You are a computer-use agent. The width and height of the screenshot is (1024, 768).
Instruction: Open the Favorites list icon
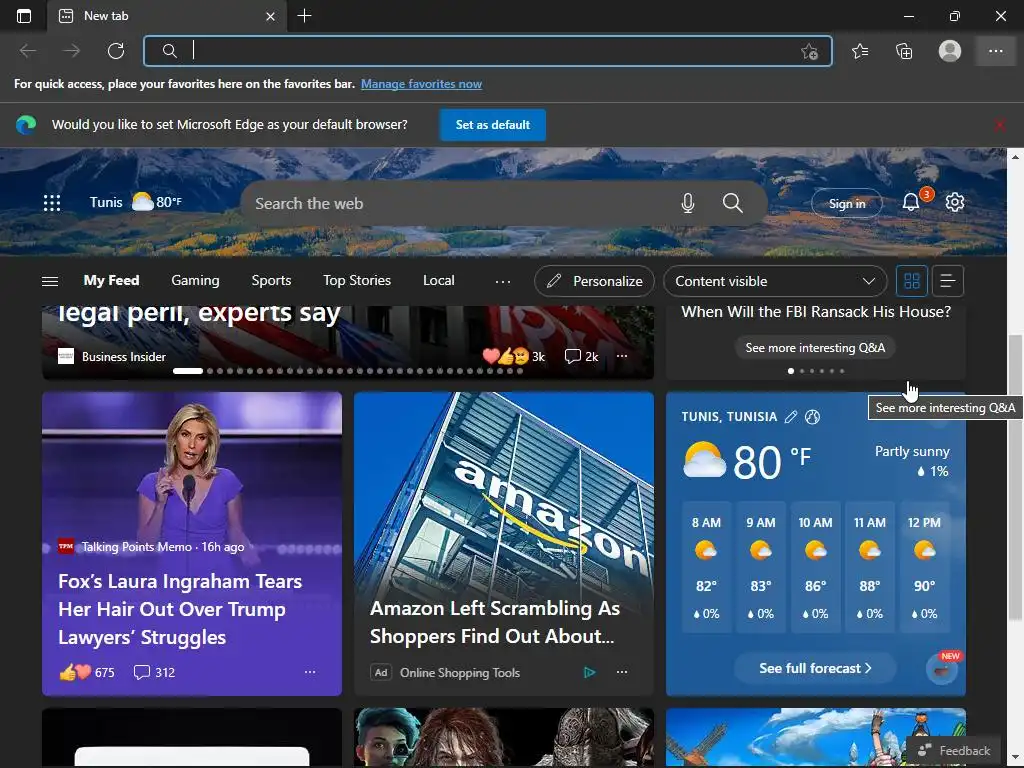tap(860, 51)
